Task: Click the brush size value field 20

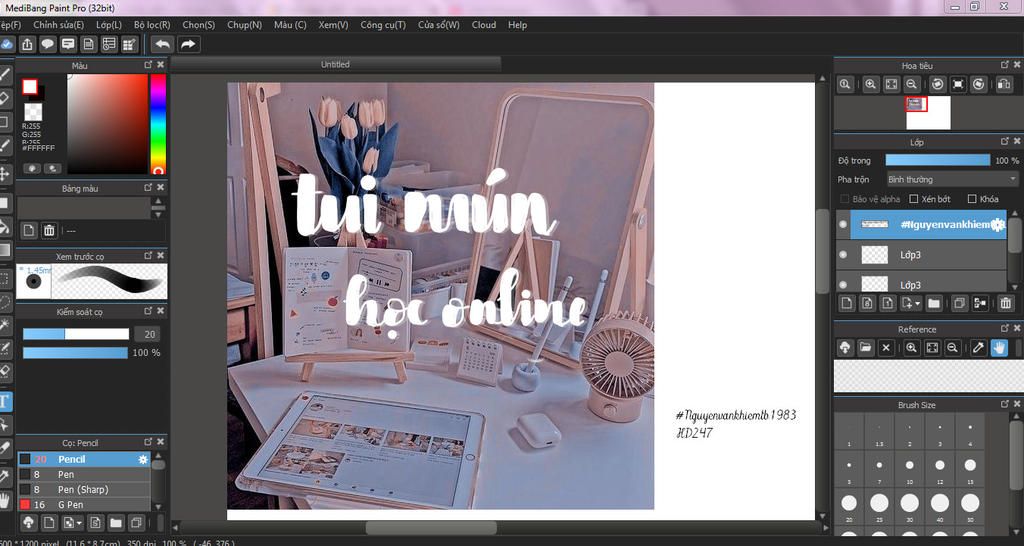Action: click(x=148, y=334)
